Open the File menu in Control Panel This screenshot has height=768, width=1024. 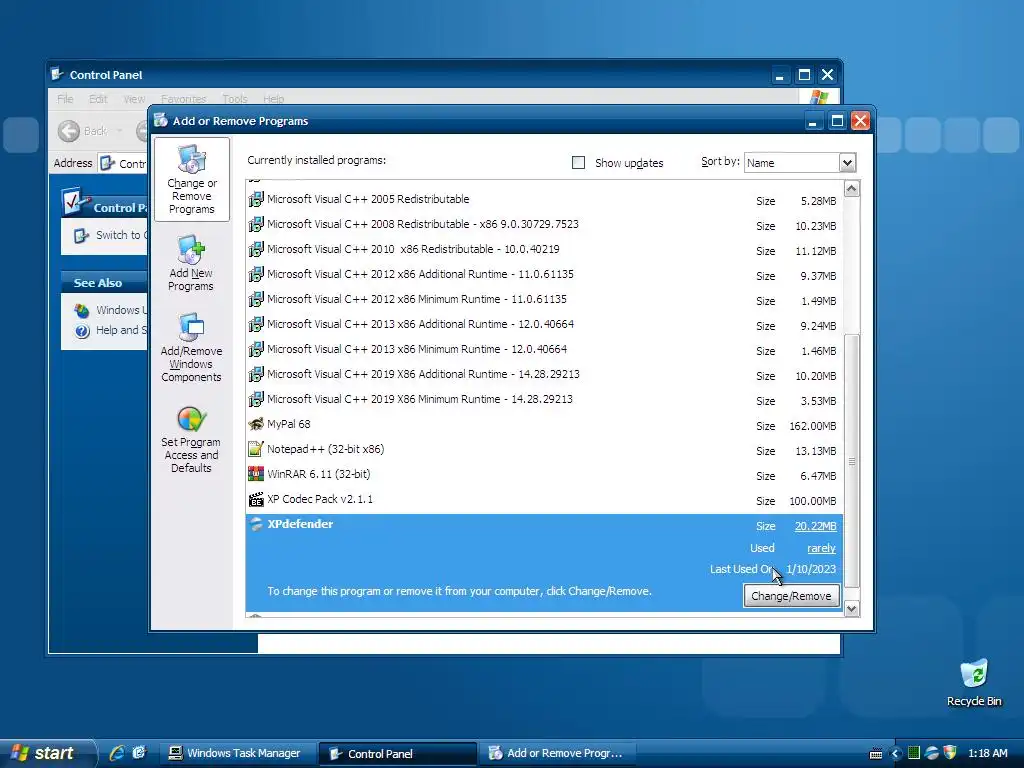point(65,99)
